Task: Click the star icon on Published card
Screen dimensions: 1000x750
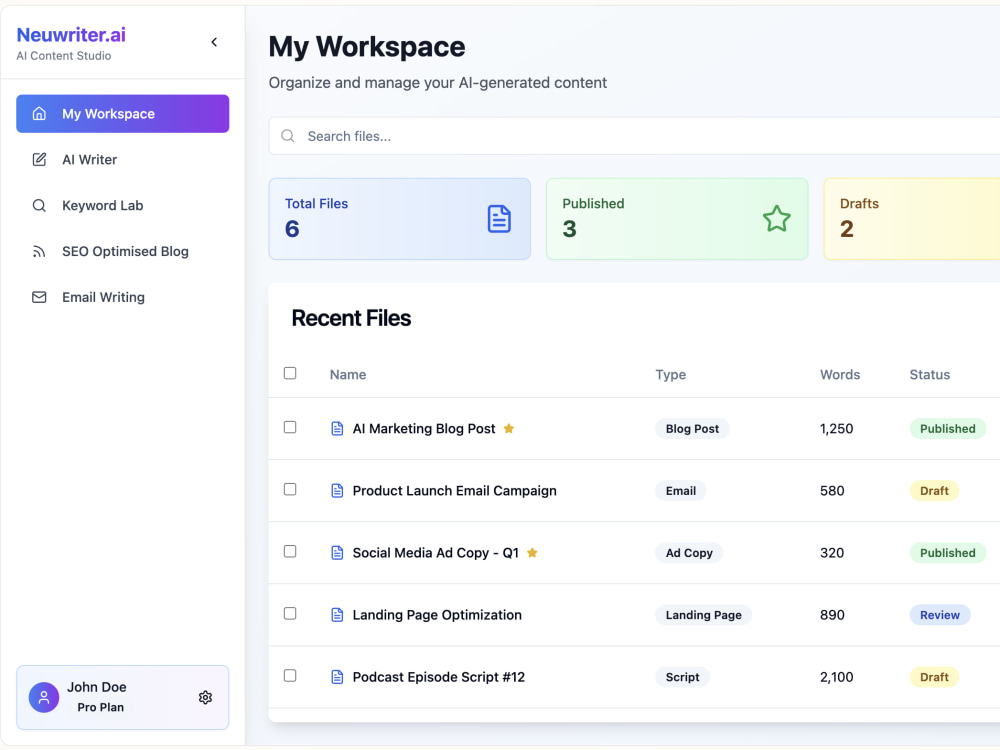Action: [777, 219]
